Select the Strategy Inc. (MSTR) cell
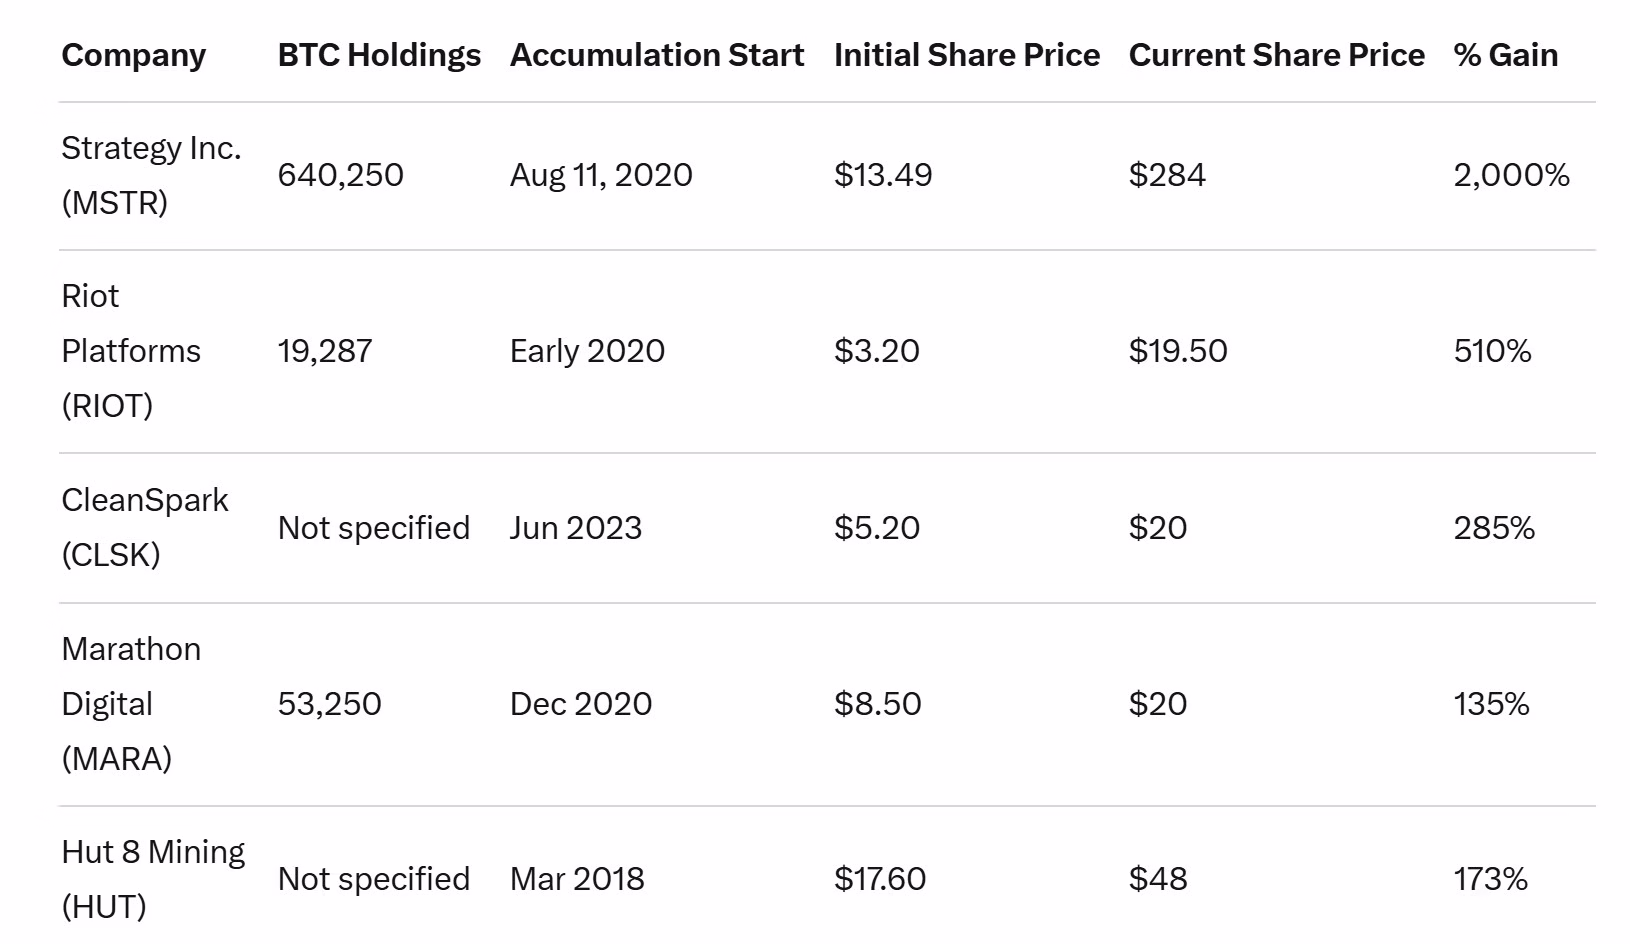This screenshot has width=1630, height=944. pos(151,175)
